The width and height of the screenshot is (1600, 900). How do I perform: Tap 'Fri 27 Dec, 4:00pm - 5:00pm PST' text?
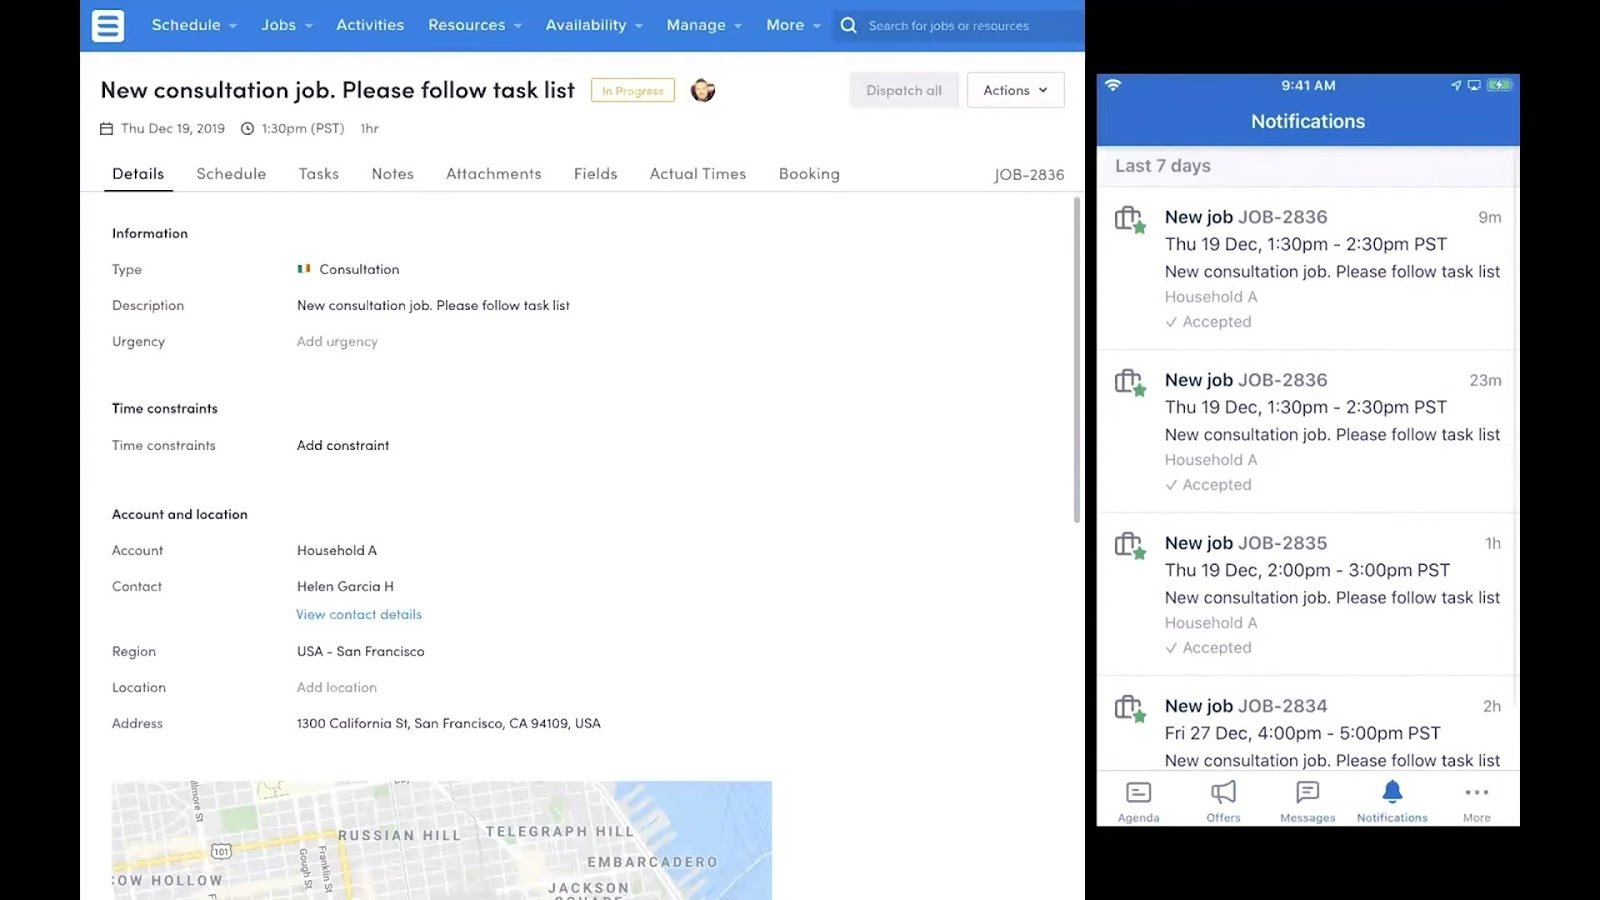[x=1303, y=733]
